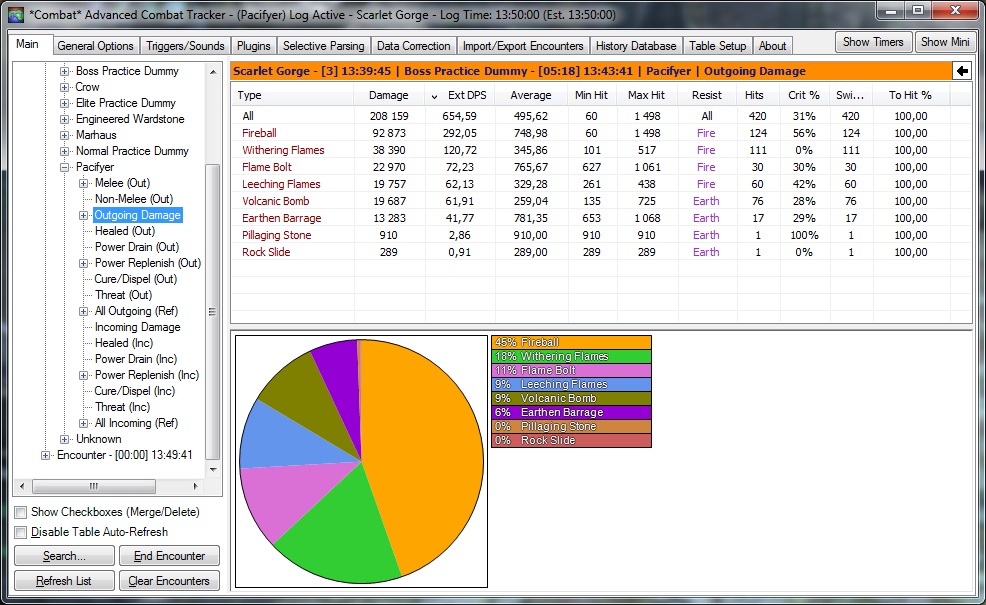
Task: Collapse the Pacifyer tree node
Action: point(64,167)
